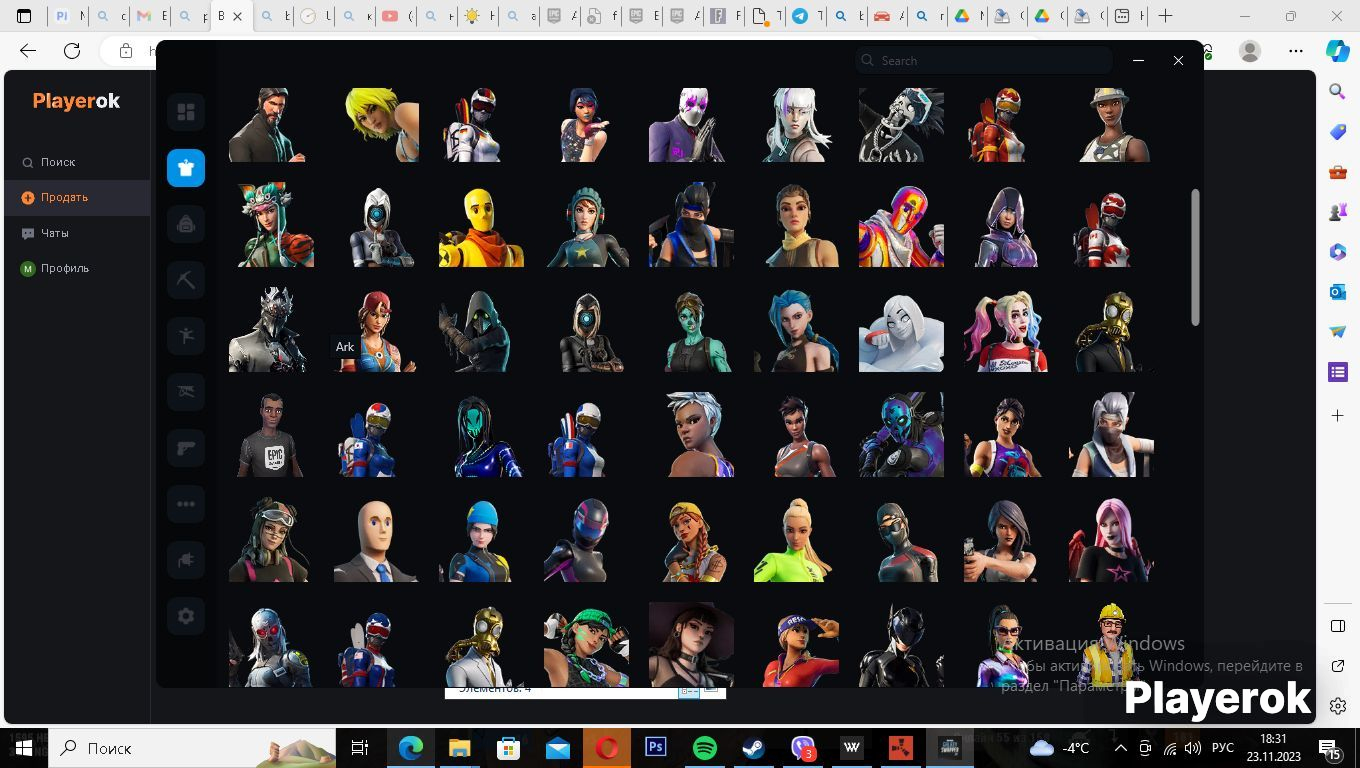Open the plug icon in swapper sidebar
This screenshot has height=768, width=1360.
point(186,560)
